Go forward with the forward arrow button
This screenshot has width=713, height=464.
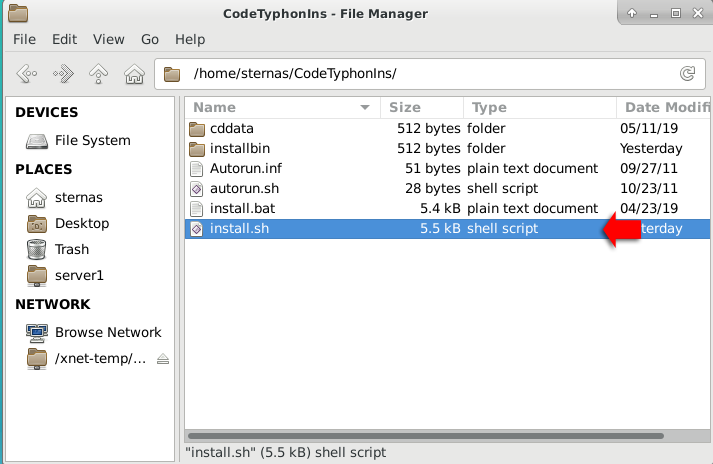point(63,73)
